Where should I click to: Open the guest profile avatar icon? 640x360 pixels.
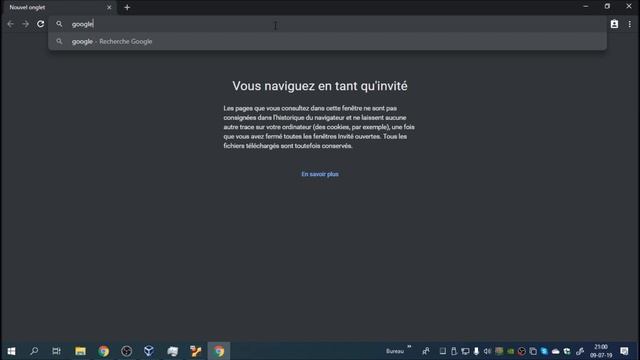(x=614, y=24)
